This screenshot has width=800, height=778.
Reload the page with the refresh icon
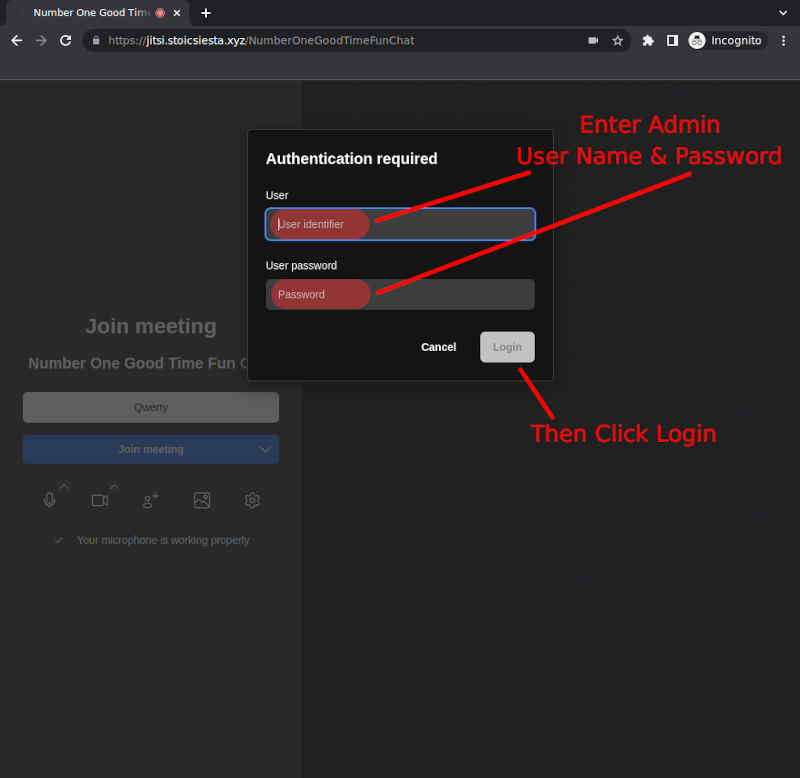[66, 41]
